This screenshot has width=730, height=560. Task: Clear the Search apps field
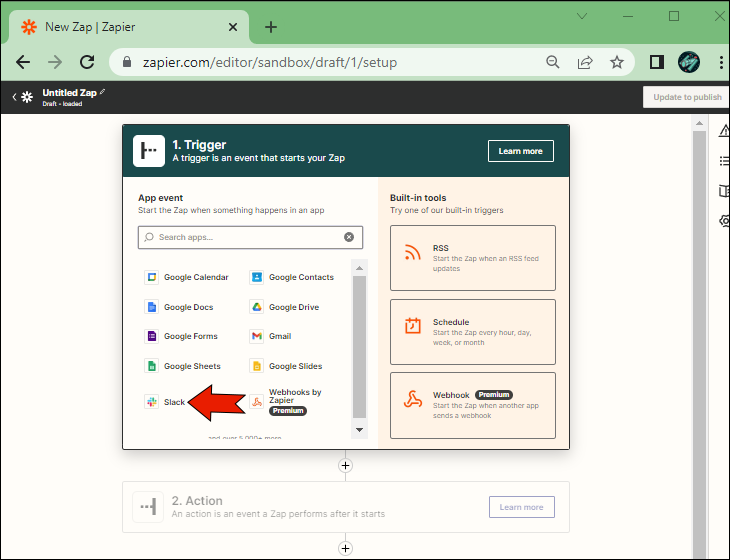pyautogui.click(x=349, y=237)
